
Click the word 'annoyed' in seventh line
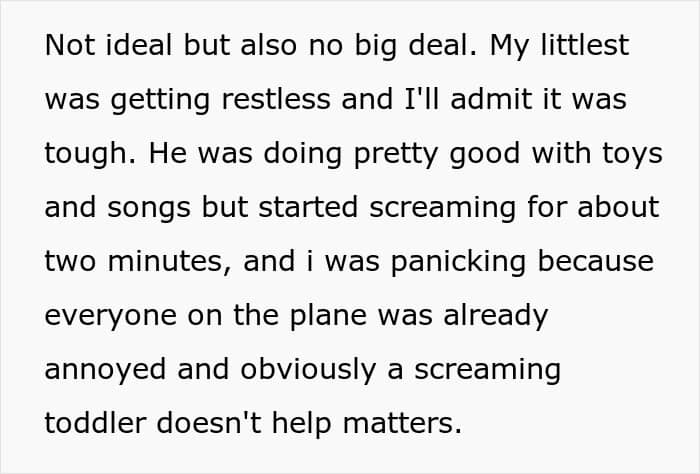105,370
